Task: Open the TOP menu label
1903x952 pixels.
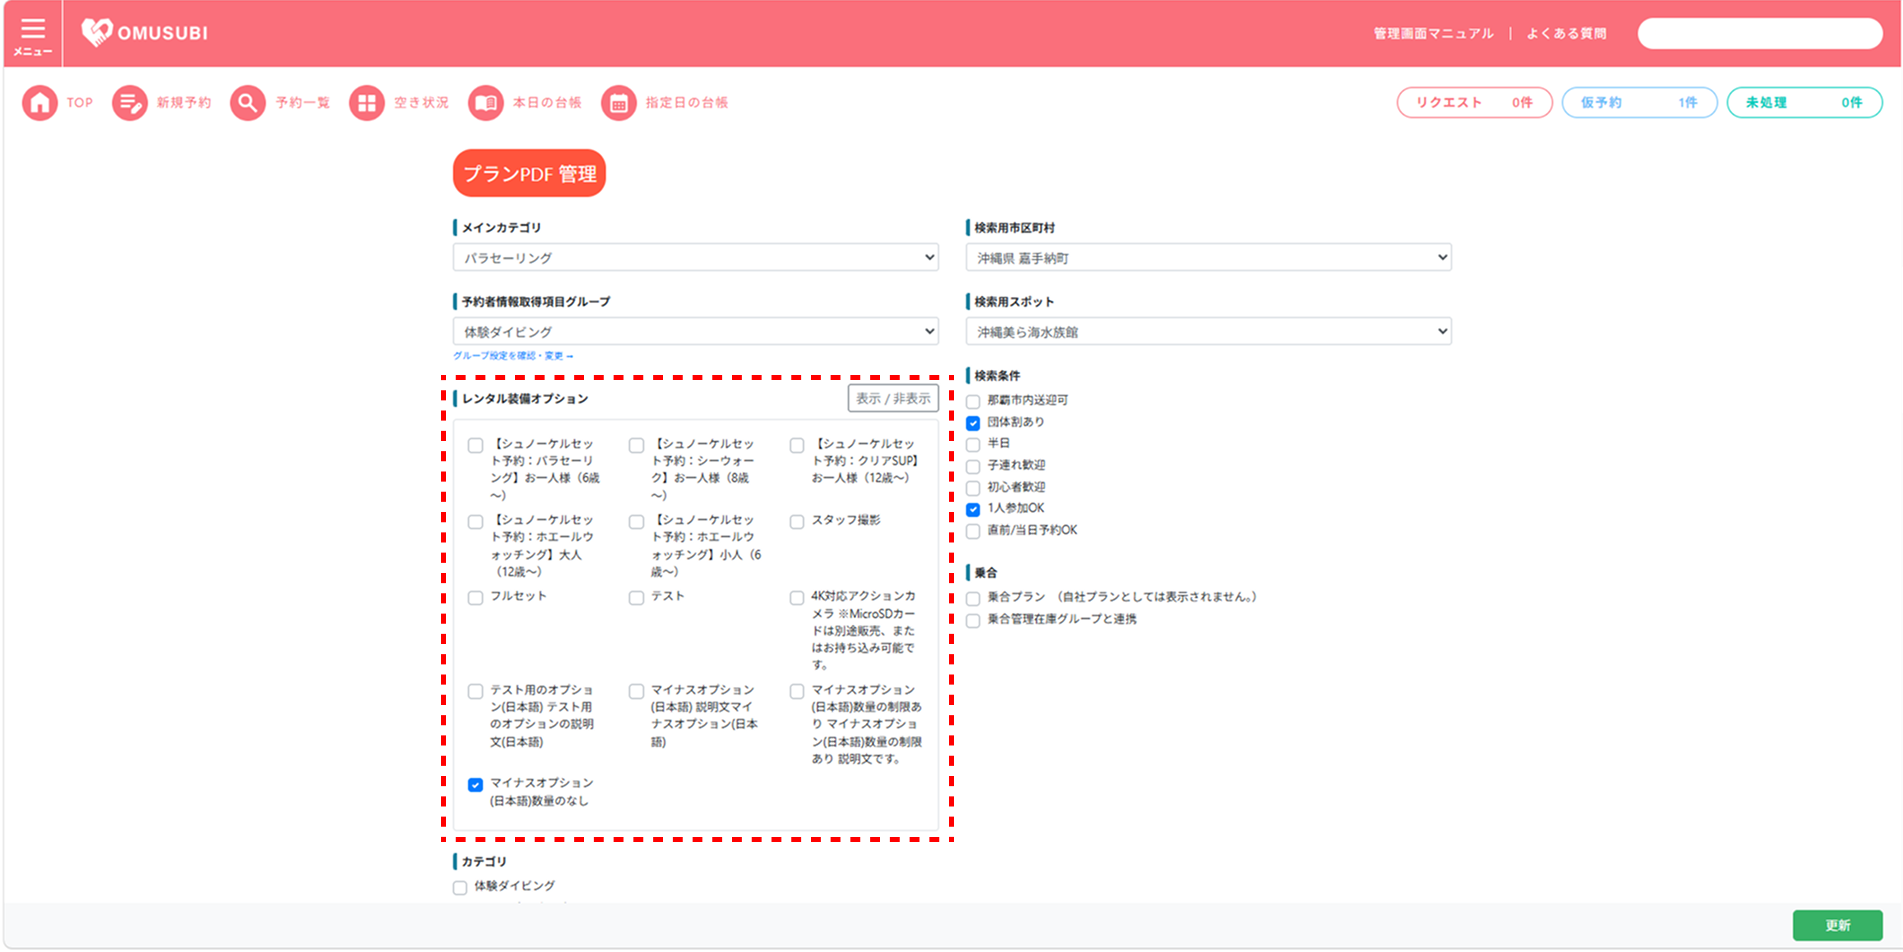Action: point(80,103)
